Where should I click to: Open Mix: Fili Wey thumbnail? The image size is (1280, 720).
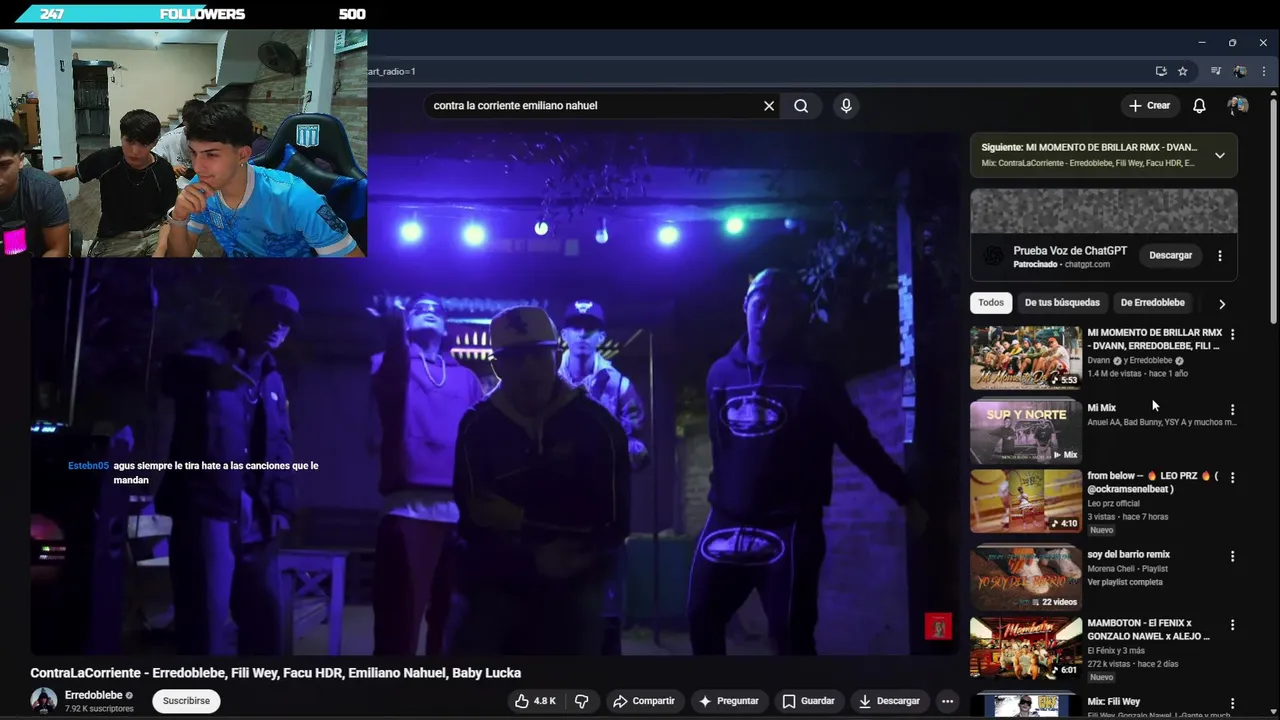[1026, 705]
